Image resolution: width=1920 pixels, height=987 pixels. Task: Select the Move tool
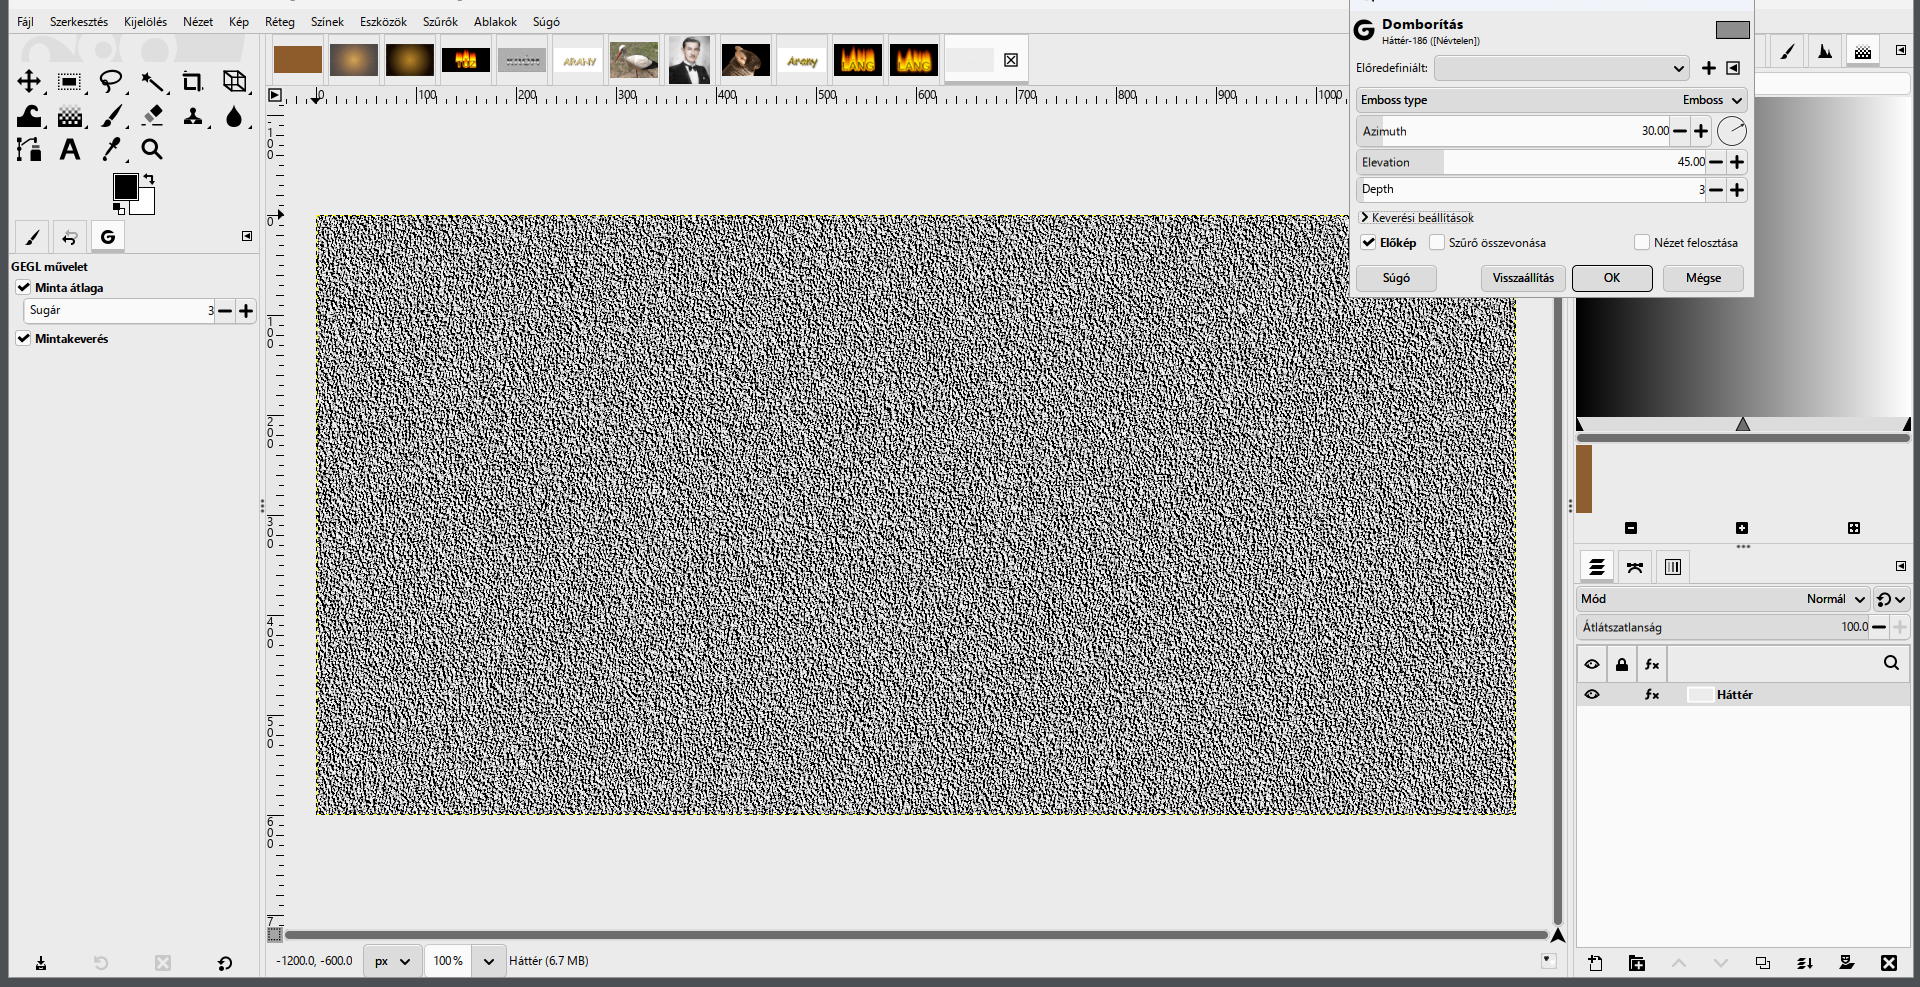(x=29, y=81)
